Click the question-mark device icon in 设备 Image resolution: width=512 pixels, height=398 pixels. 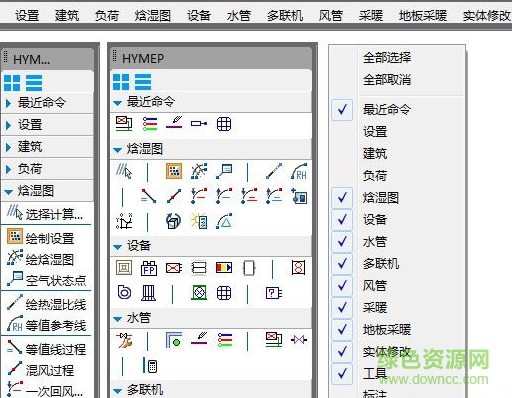(x=274, y=293)
